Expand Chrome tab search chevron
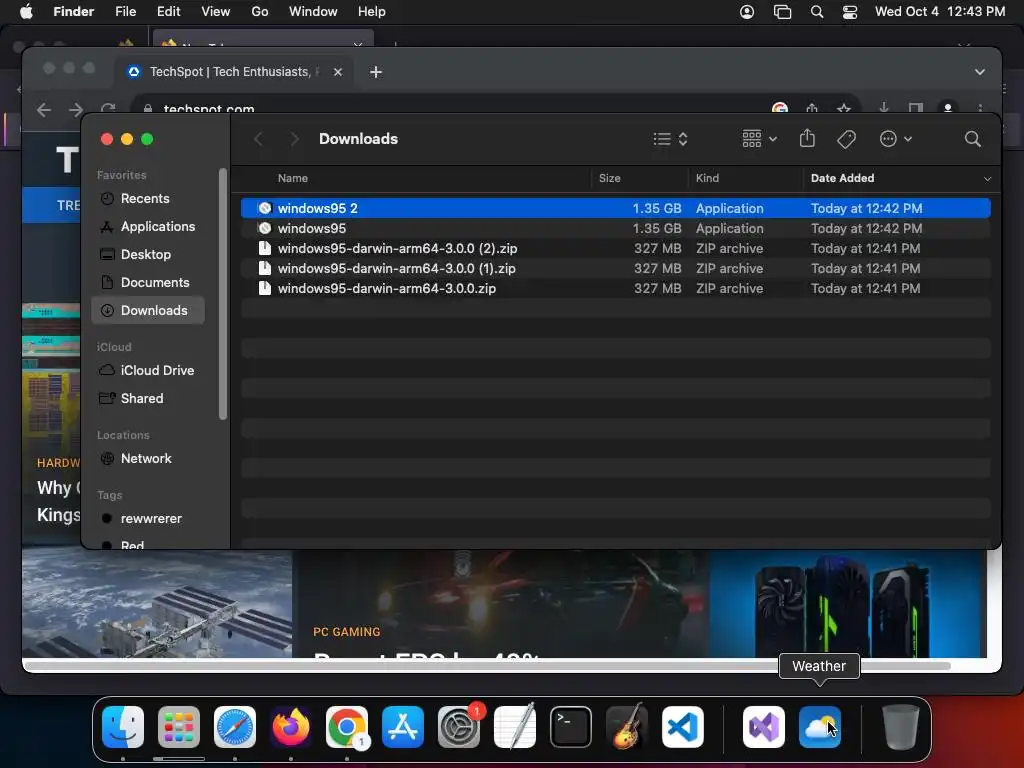 [x=980, y=72]
